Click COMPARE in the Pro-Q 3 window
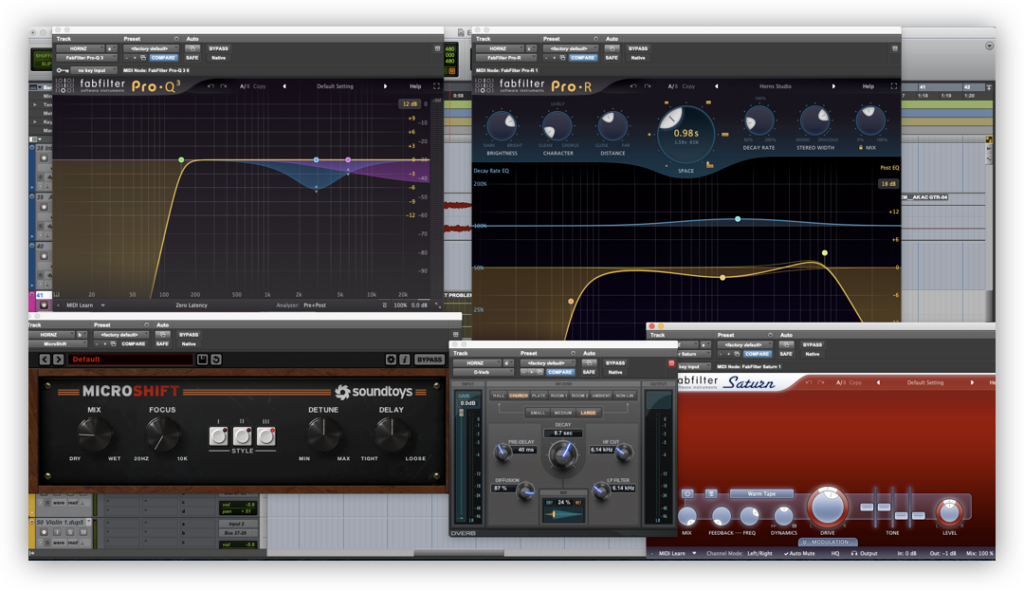The width and height of the screenshot is (1024, 591). 163,57
